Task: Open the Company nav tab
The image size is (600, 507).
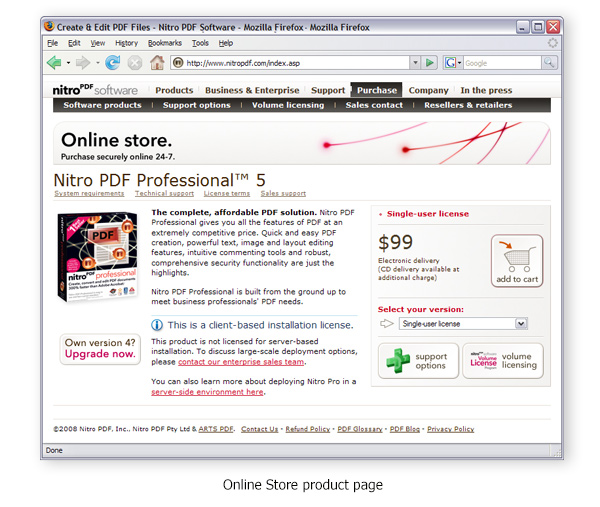Action: 428,90
